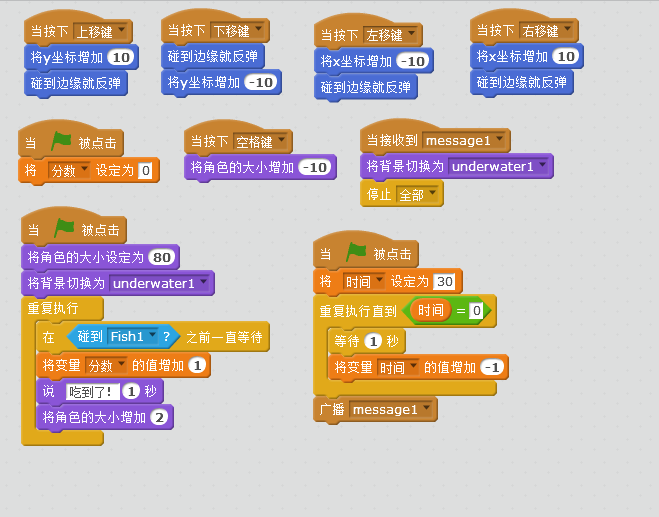Click the 30 value in 时间 设定为 block
Image resolution: width=659 pixels, height=517 pixels.
coord(444,281)
